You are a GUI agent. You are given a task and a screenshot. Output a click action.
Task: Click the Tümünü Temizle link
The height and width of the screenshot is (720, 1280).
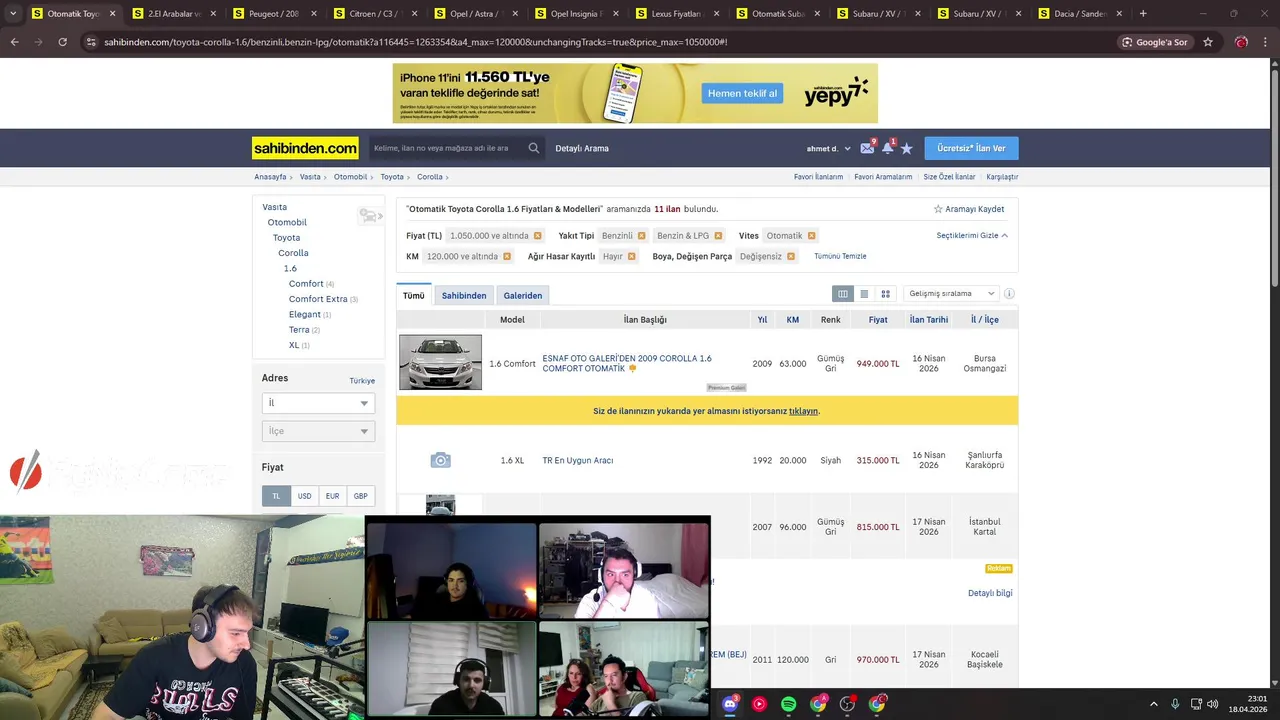[840, 257]
